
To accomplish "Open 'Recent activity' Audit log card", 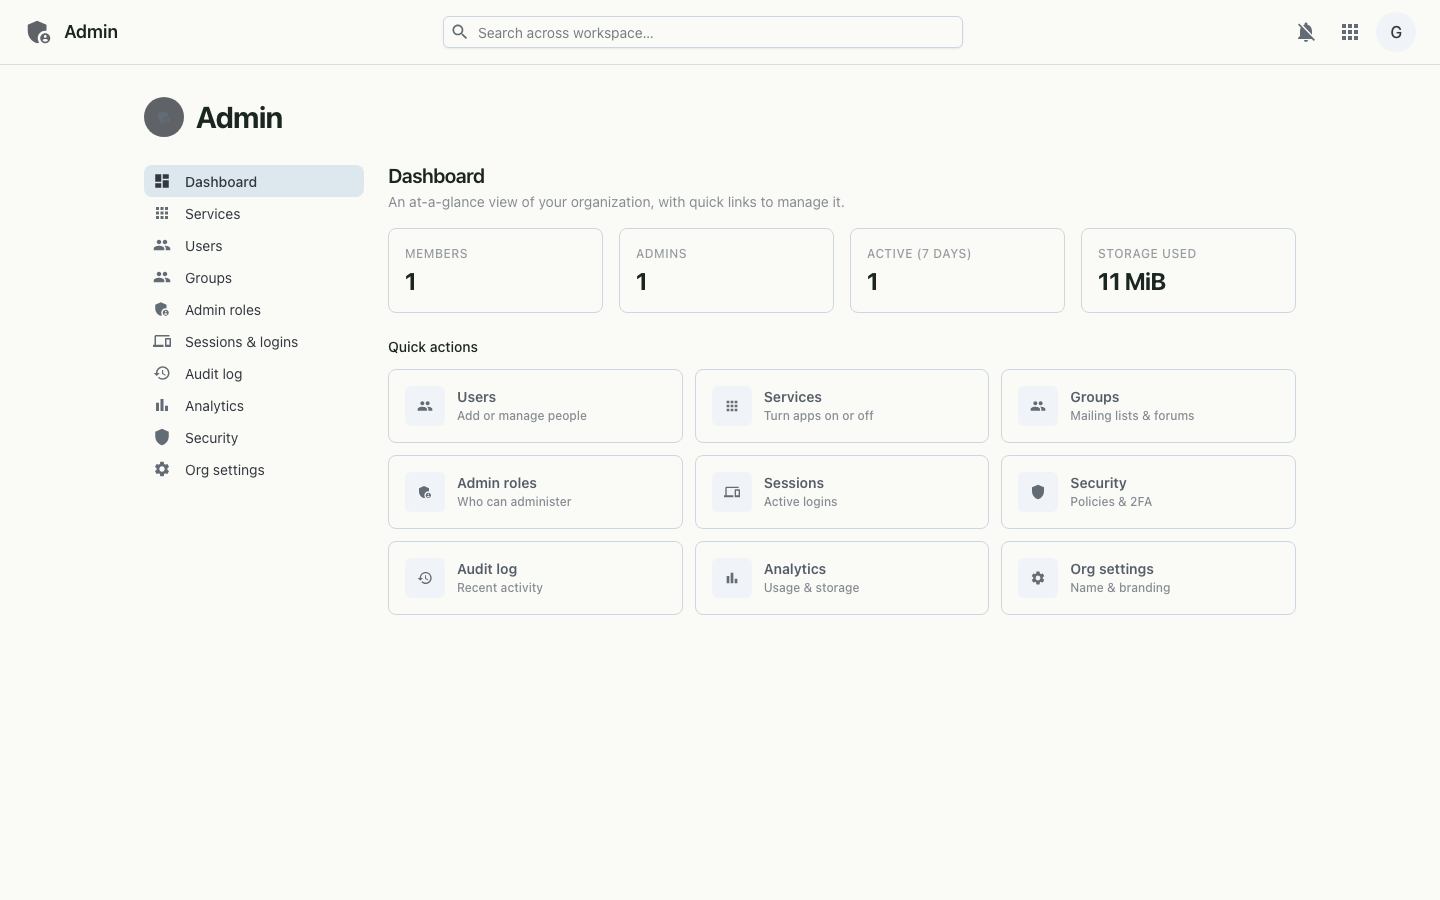I will click(535, 578).
